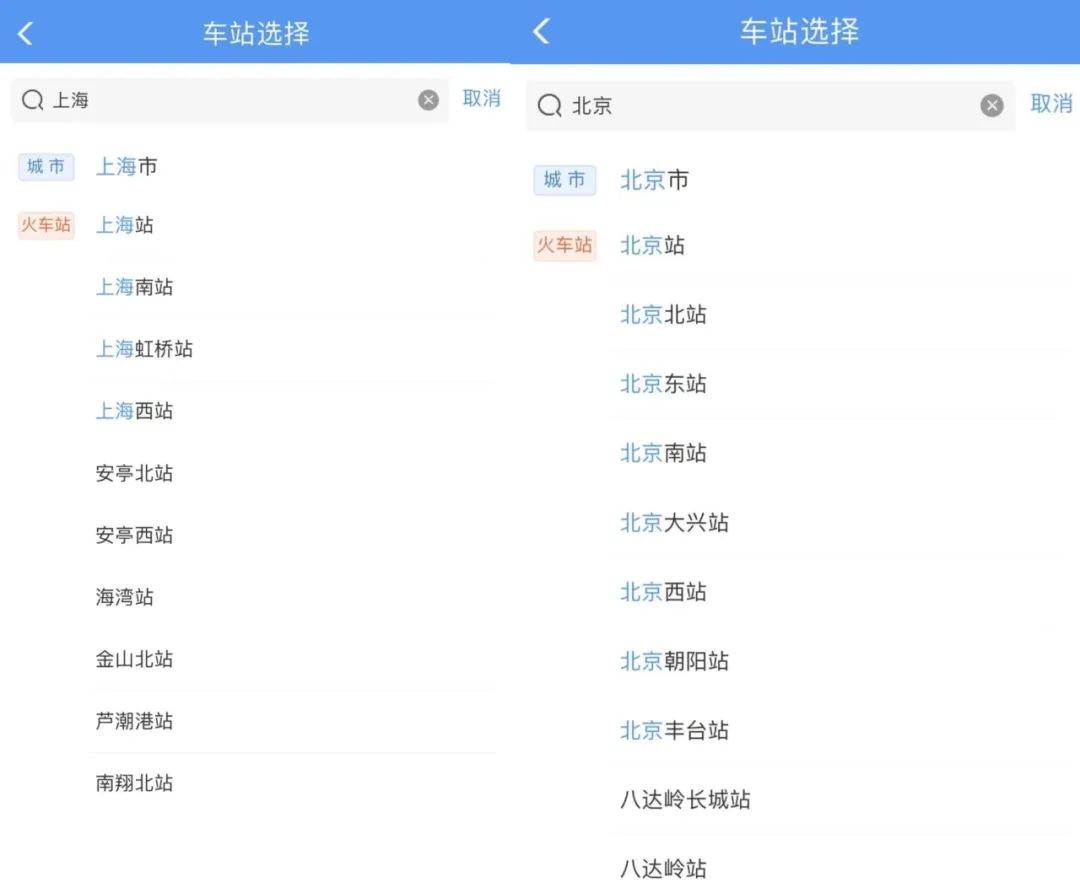The image size is (1080, 888).
Task: Select 安亭北站 station
Action: point(134,473)
